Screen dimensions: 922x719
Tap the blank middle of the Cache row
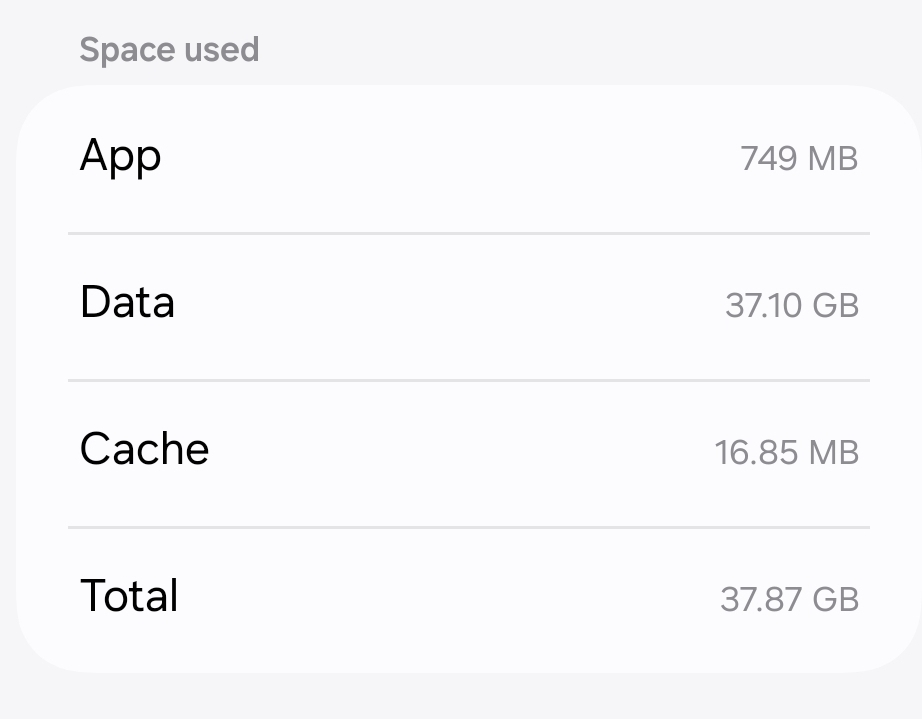(x=450, y=452)
